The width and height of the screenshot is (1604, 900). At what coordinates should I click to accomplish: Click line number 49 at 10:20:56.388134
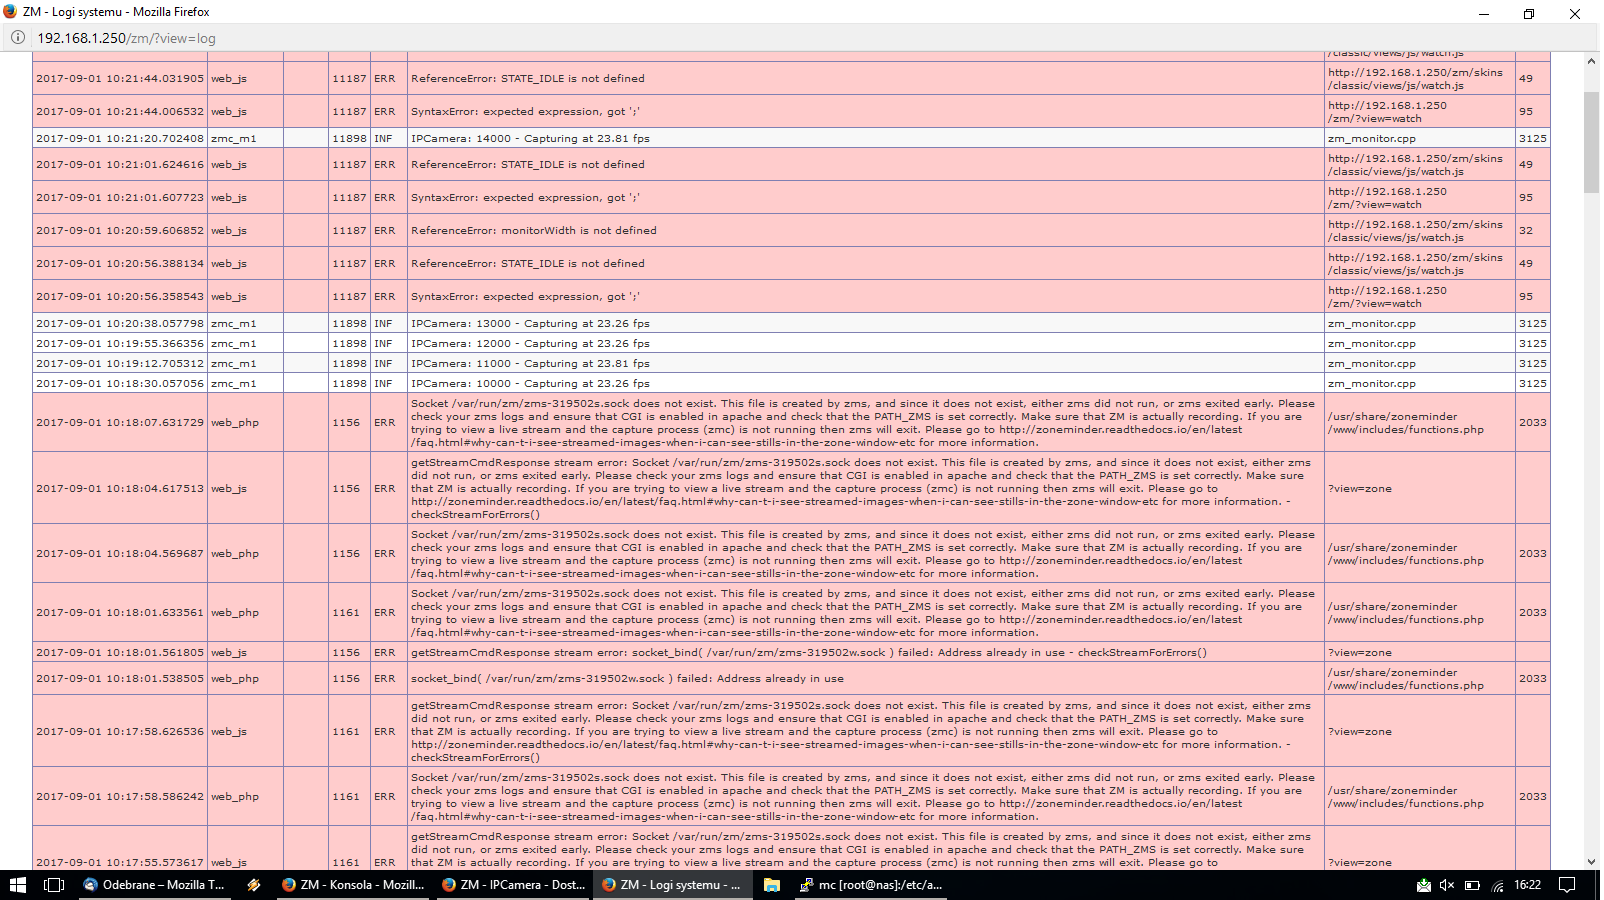point(1526,263)
